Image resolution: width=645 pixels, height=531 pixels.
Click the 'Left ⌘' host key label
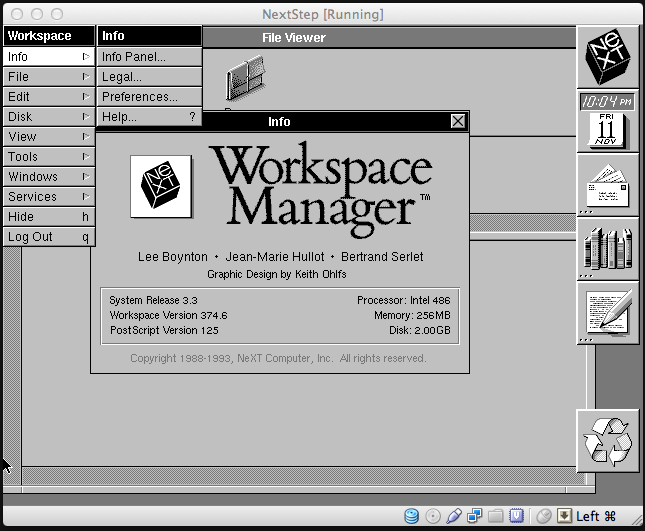point(596,516)
